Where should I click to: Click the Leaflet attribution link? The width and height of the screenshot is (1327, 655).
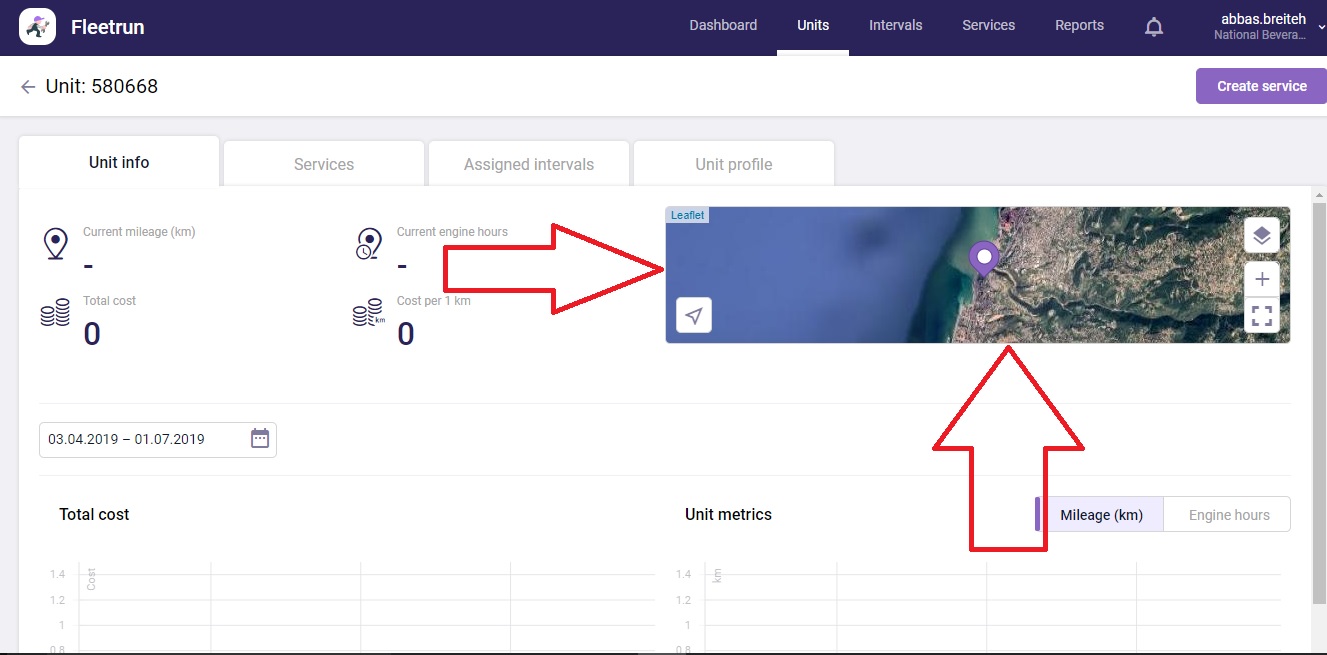click(x=687, y=215)
